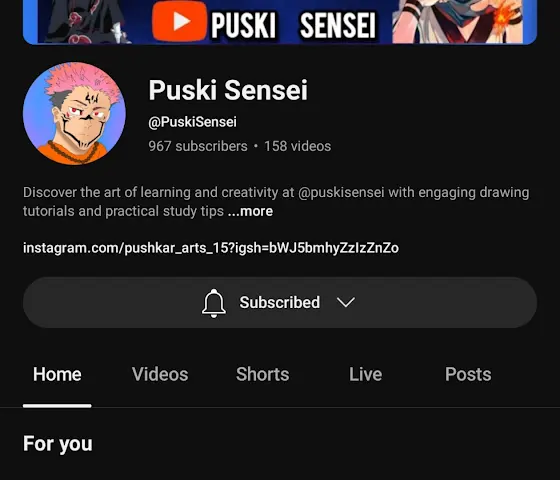This screenshot has width=560, height=480.
Task: Tap the YouTube play logo in banner
Action: (179, 21)
